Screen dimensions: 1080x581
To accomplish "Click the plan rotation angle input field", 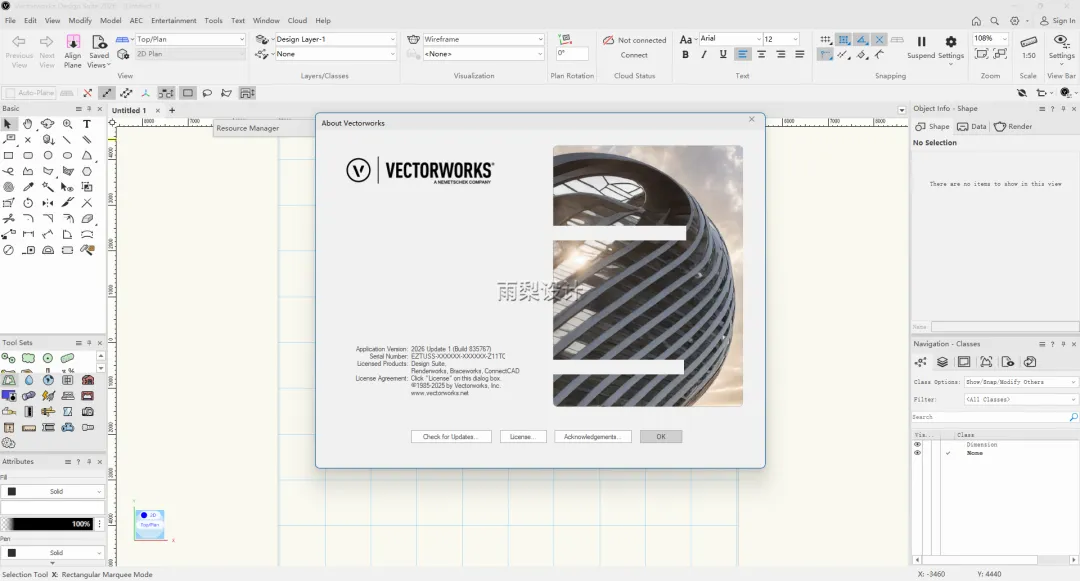I will coord(572,53).
